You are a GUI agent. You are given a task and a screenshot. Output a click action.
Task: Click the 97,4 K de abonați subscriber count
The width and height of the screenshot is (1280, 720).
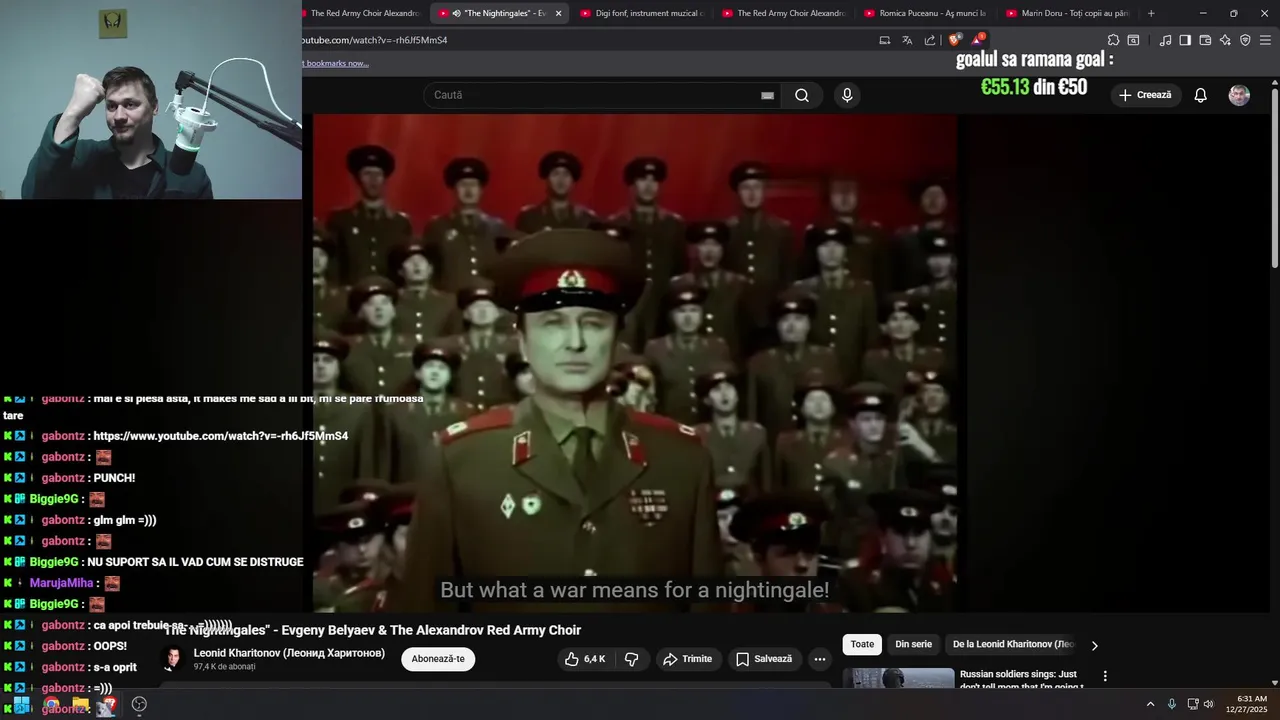tap(225, 667)
